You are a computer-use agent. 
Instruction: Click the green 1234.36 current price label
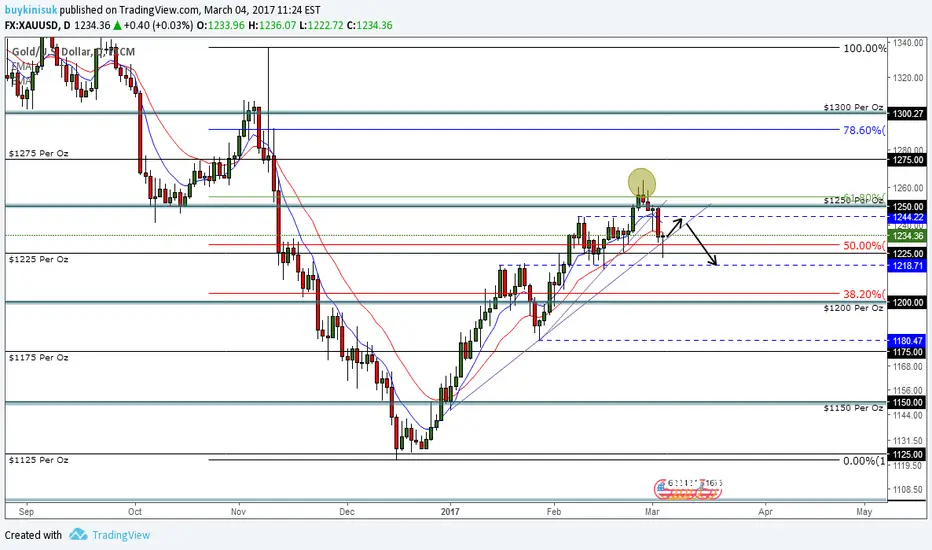click(x=906, y=236)
